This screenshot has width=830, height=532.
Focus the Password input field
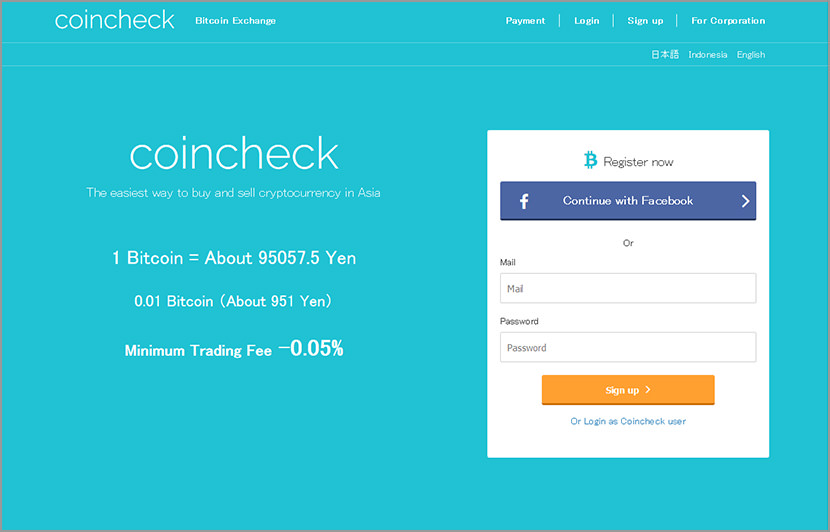point(628,347)
